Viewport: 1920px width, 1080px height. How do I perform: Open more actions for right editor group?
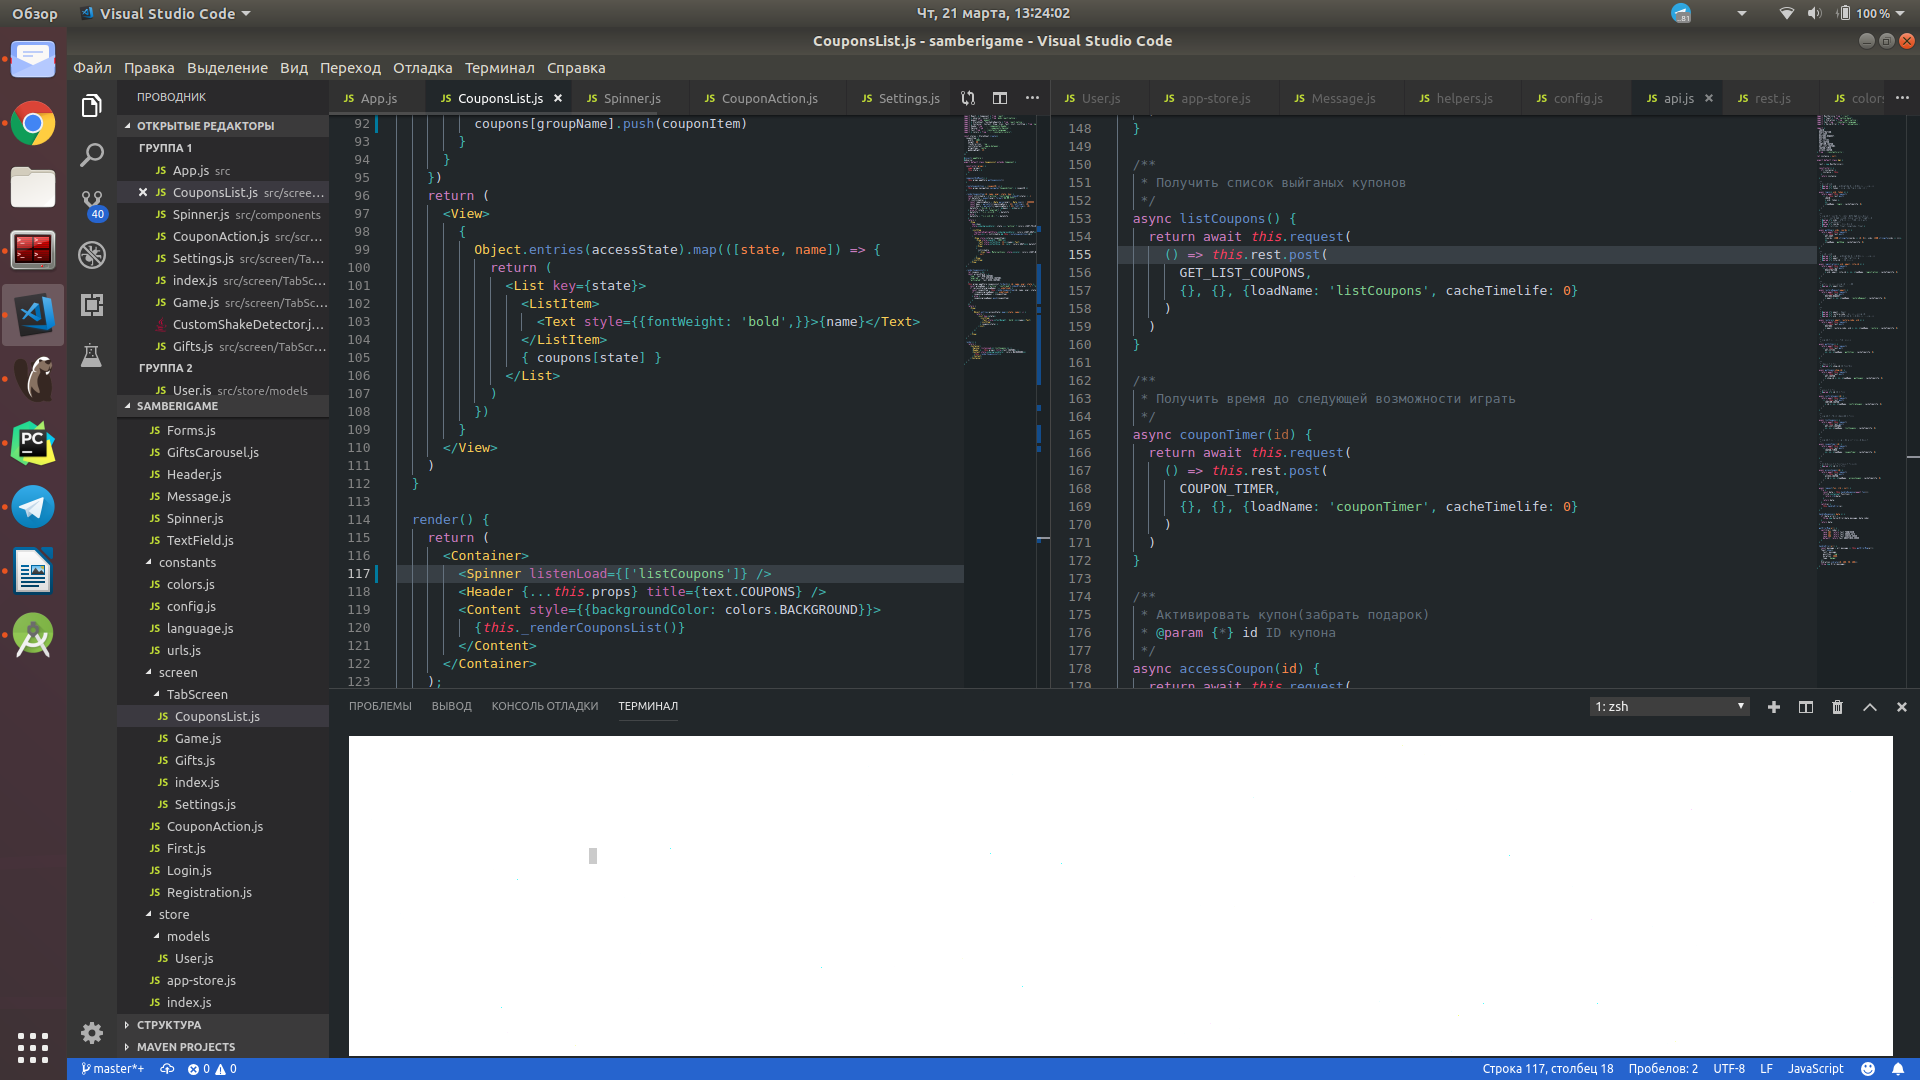click(x=1902, y=98)
